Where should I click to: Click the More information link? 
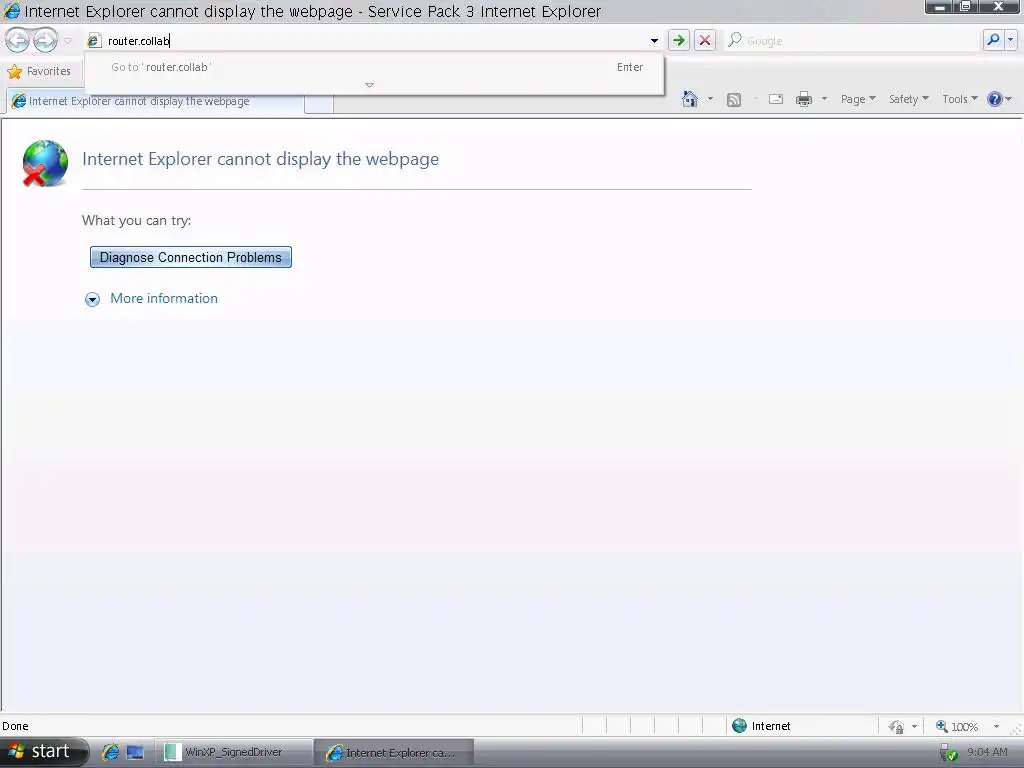[164, 298]
